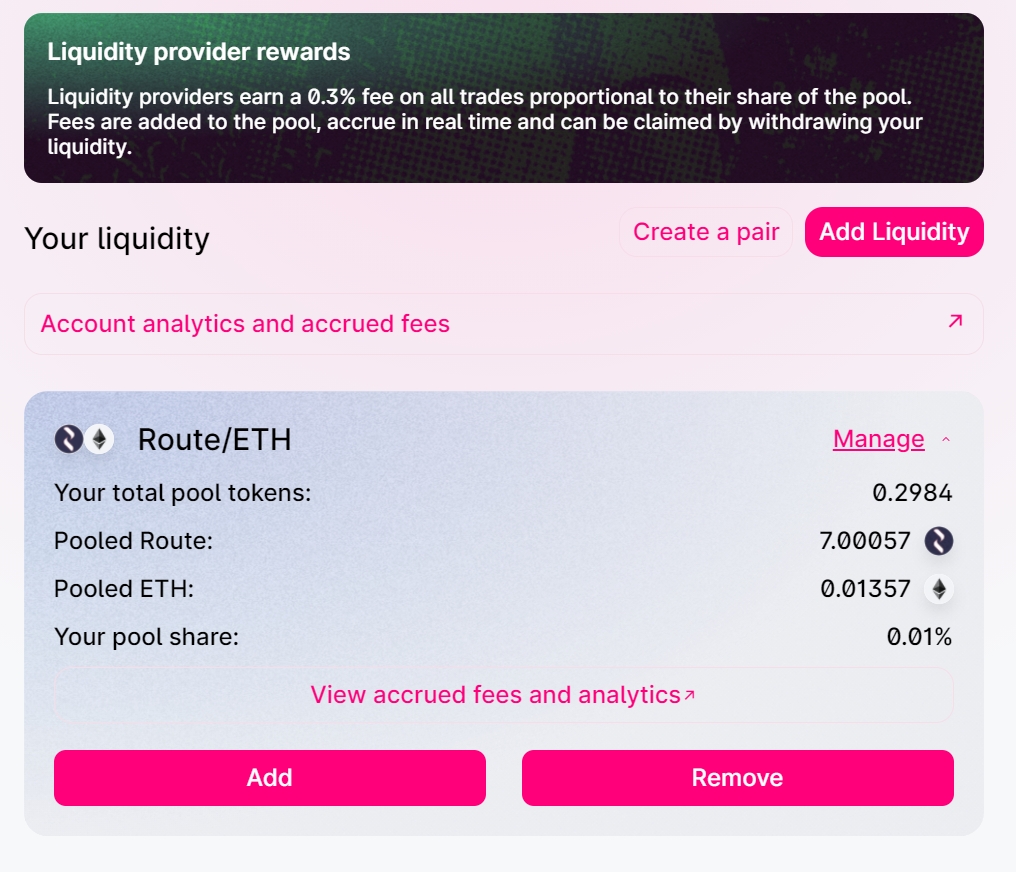The image size is (1016, 872).
Task: Click the Route token icon in pair header
Action: (x=69, y=439)
